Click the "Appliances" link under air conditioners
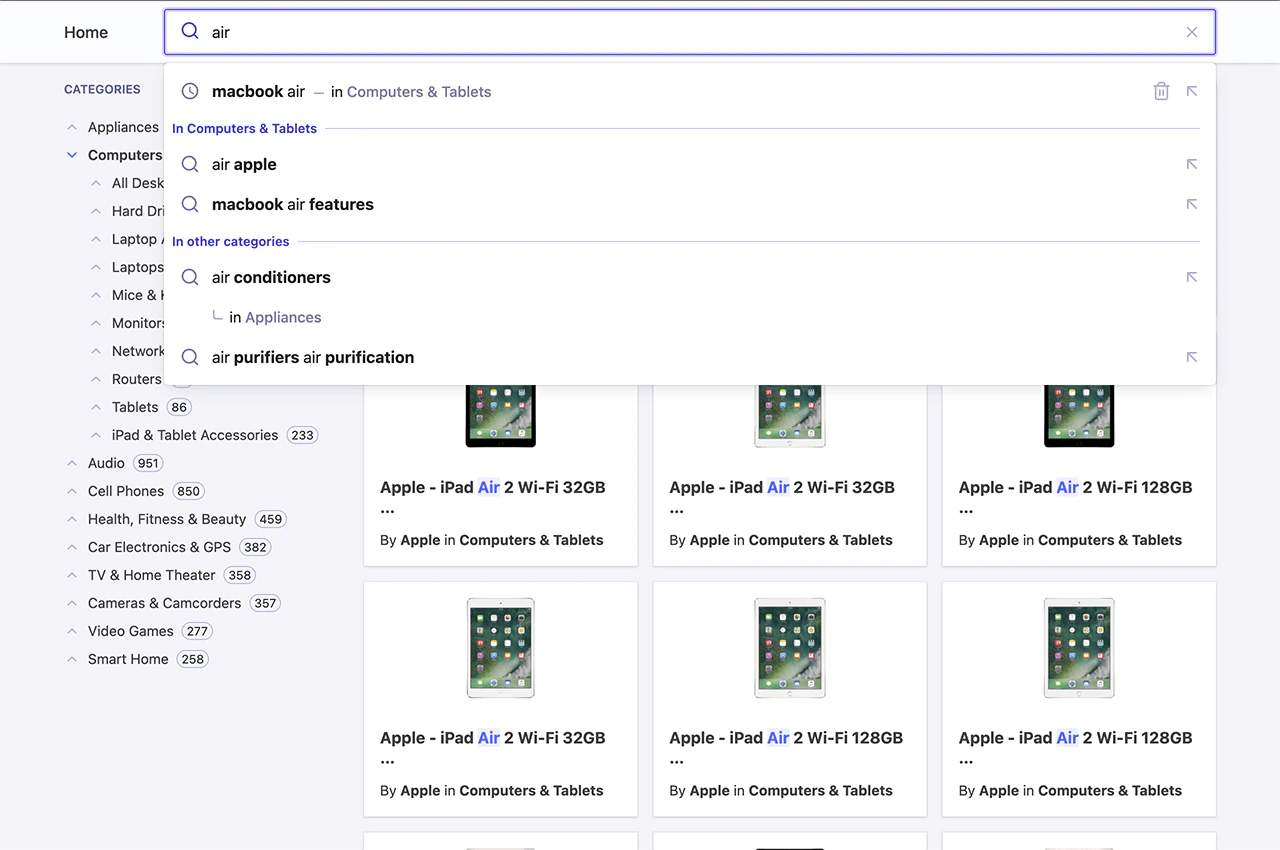This screenshot has height=850, width=1280. [283, 317]
